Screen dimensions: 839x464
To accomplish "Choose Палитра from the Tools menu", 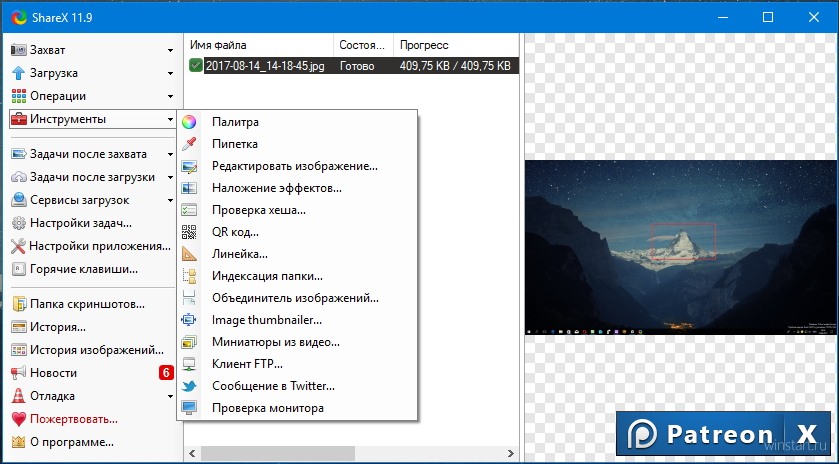I will (x=298, y=122).
